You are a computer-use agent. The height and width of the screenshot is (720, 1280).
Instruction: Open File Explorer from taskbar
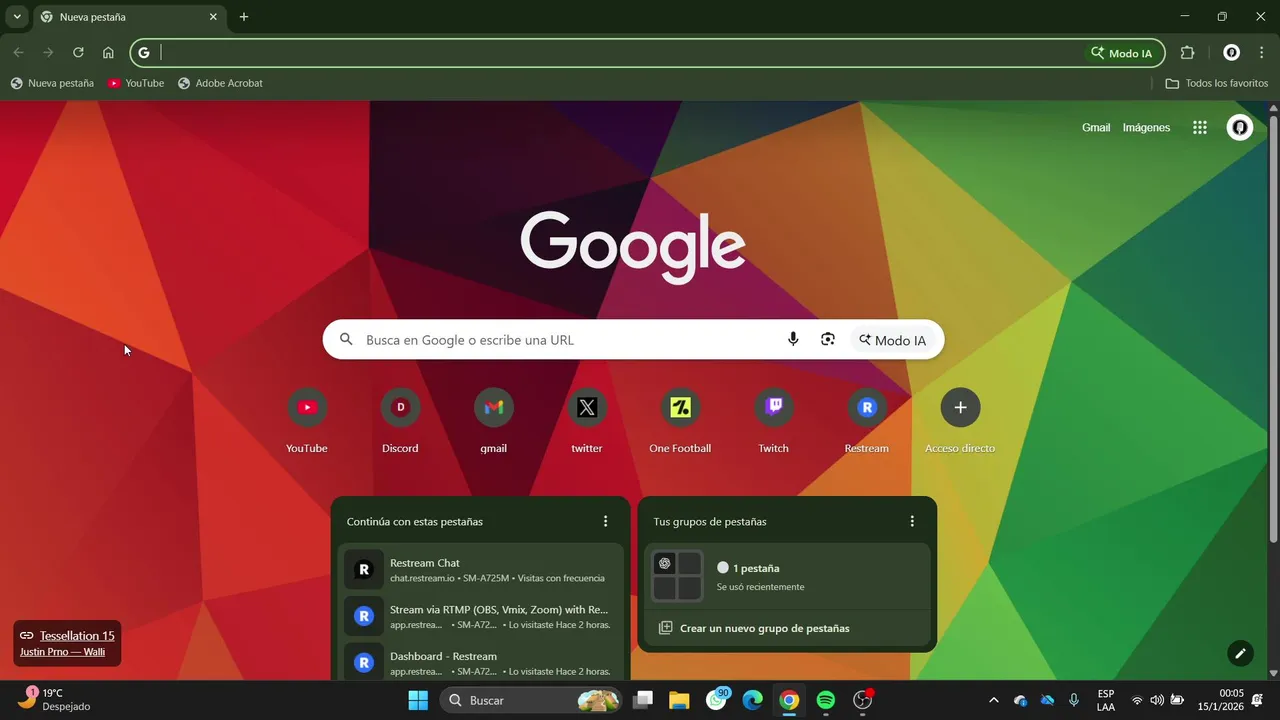coord(679,700)
